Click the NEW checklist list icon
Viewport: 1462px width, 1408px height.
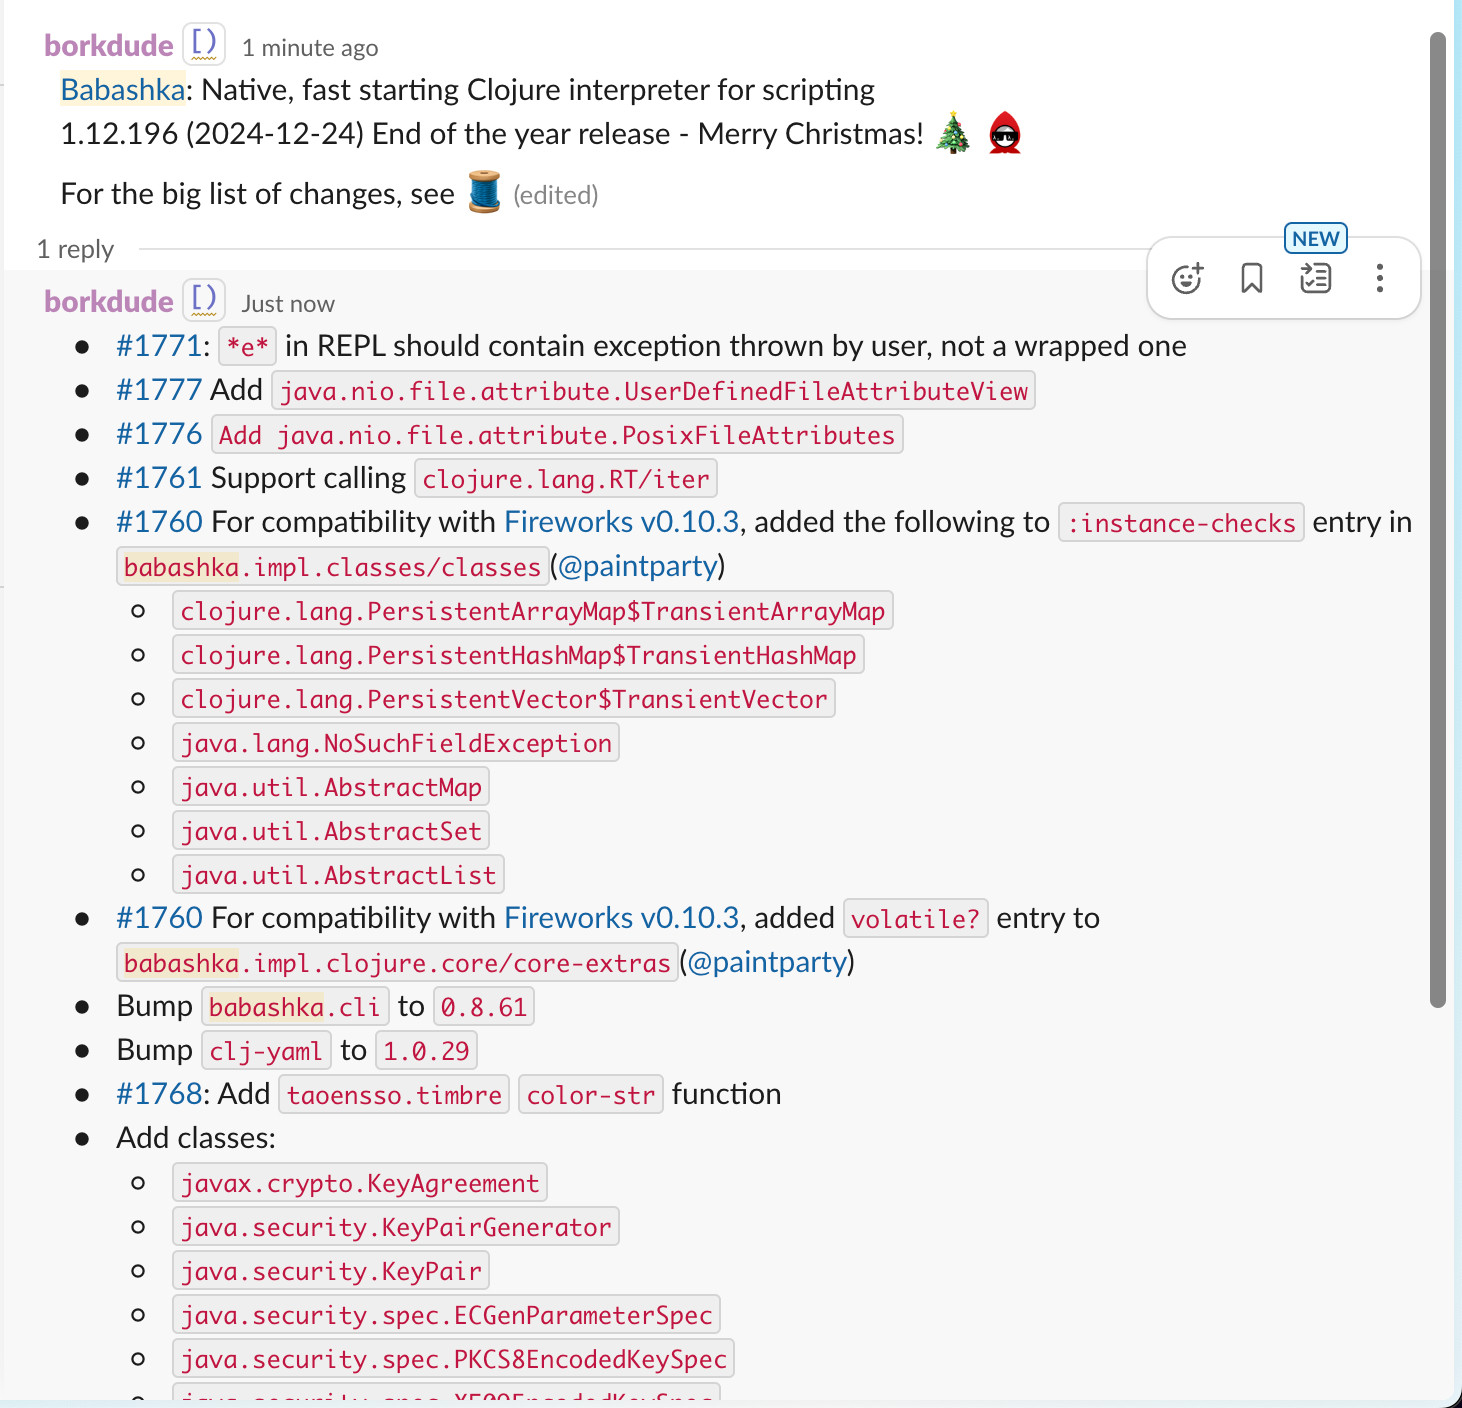pyautogui.click(x=1315, y=278)
